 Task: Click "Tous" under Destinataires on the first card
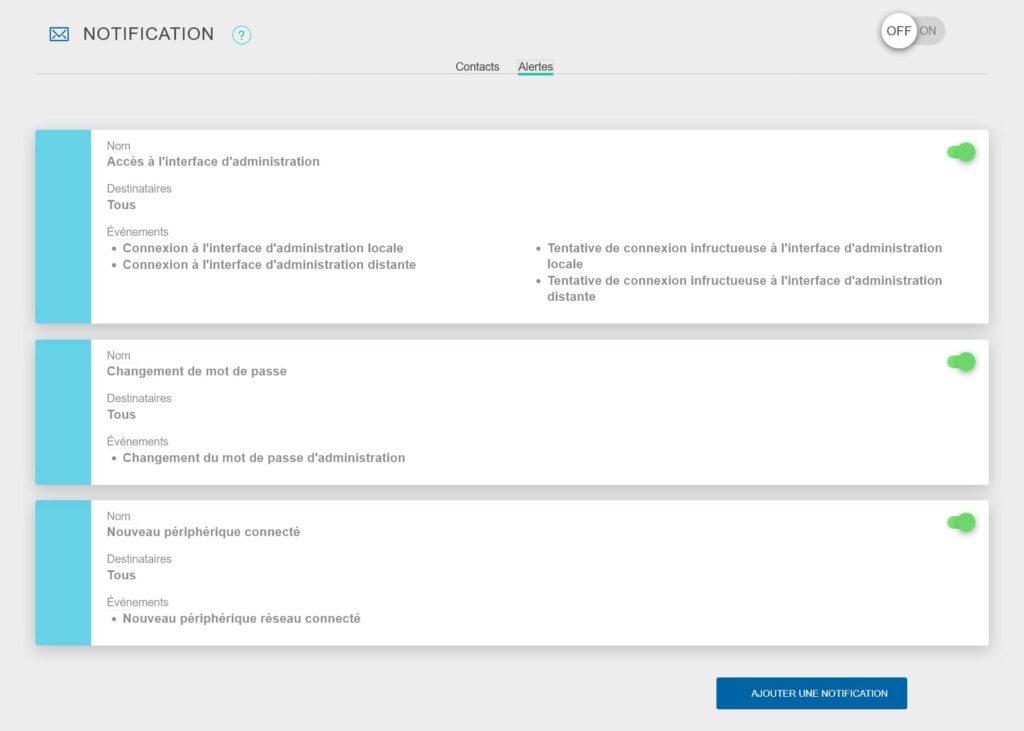(121, 204)
